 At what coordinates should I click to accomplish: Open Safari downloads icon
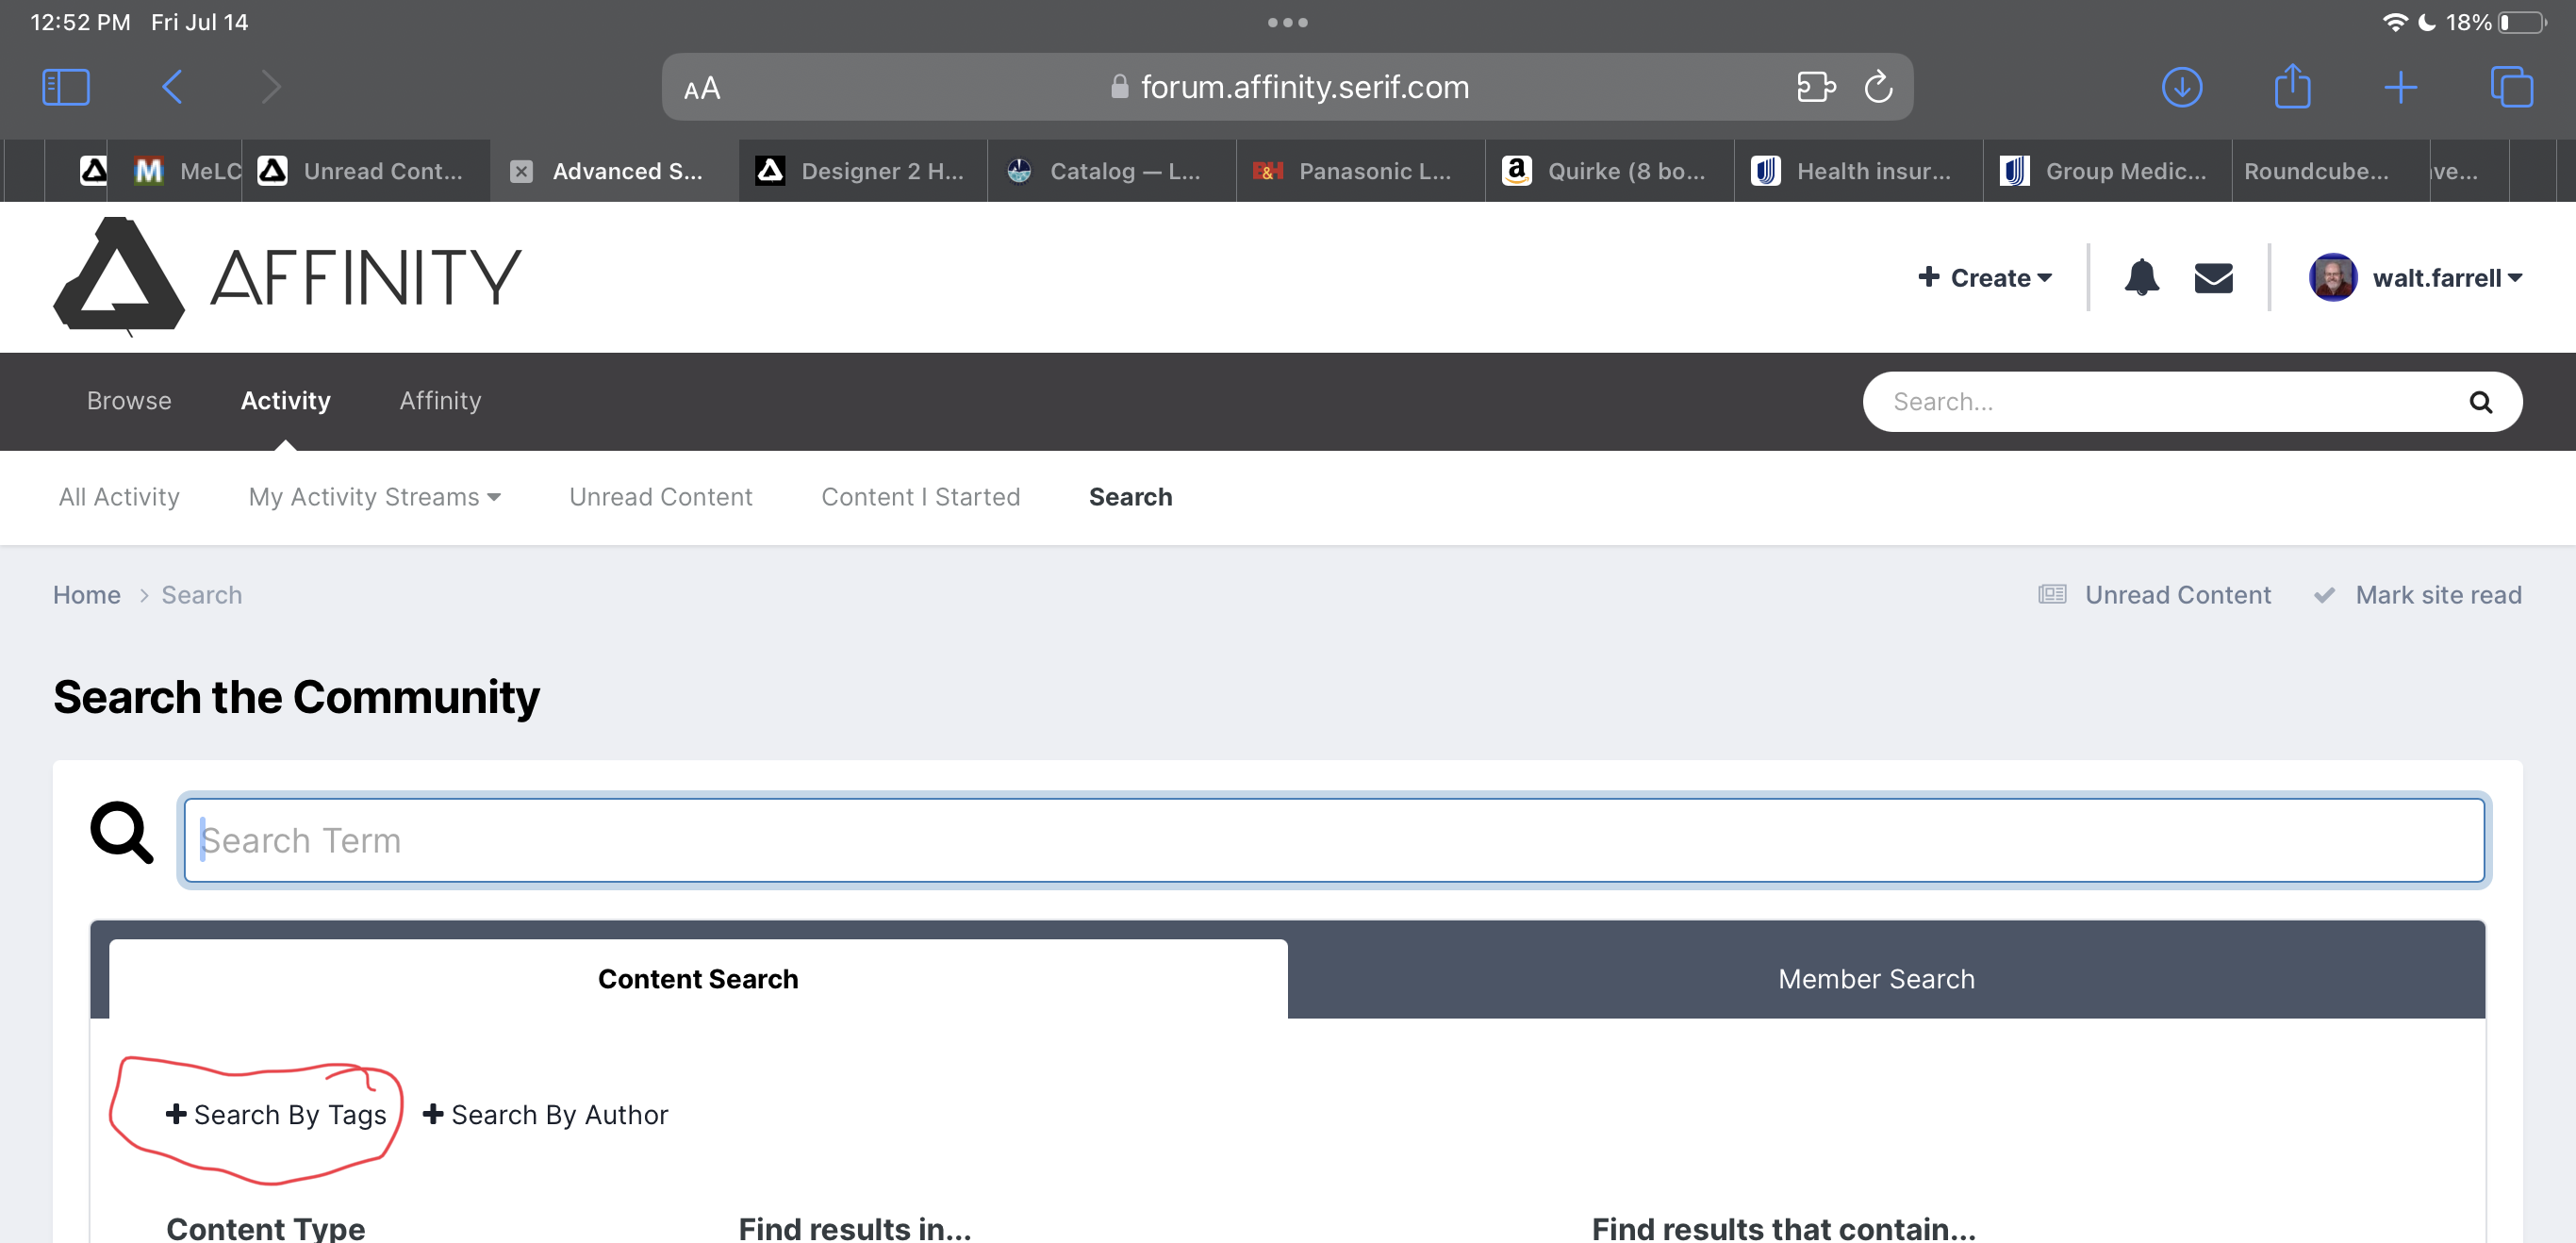coord(2182,87)
